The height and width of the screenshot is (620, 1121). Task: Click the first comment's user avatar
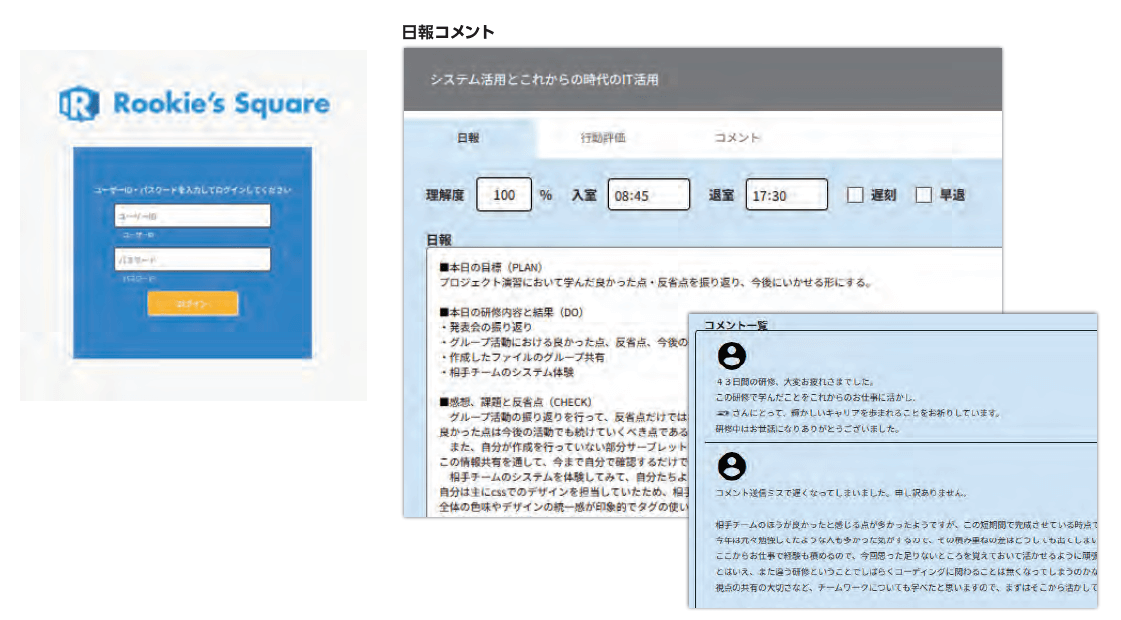[733, 355]
